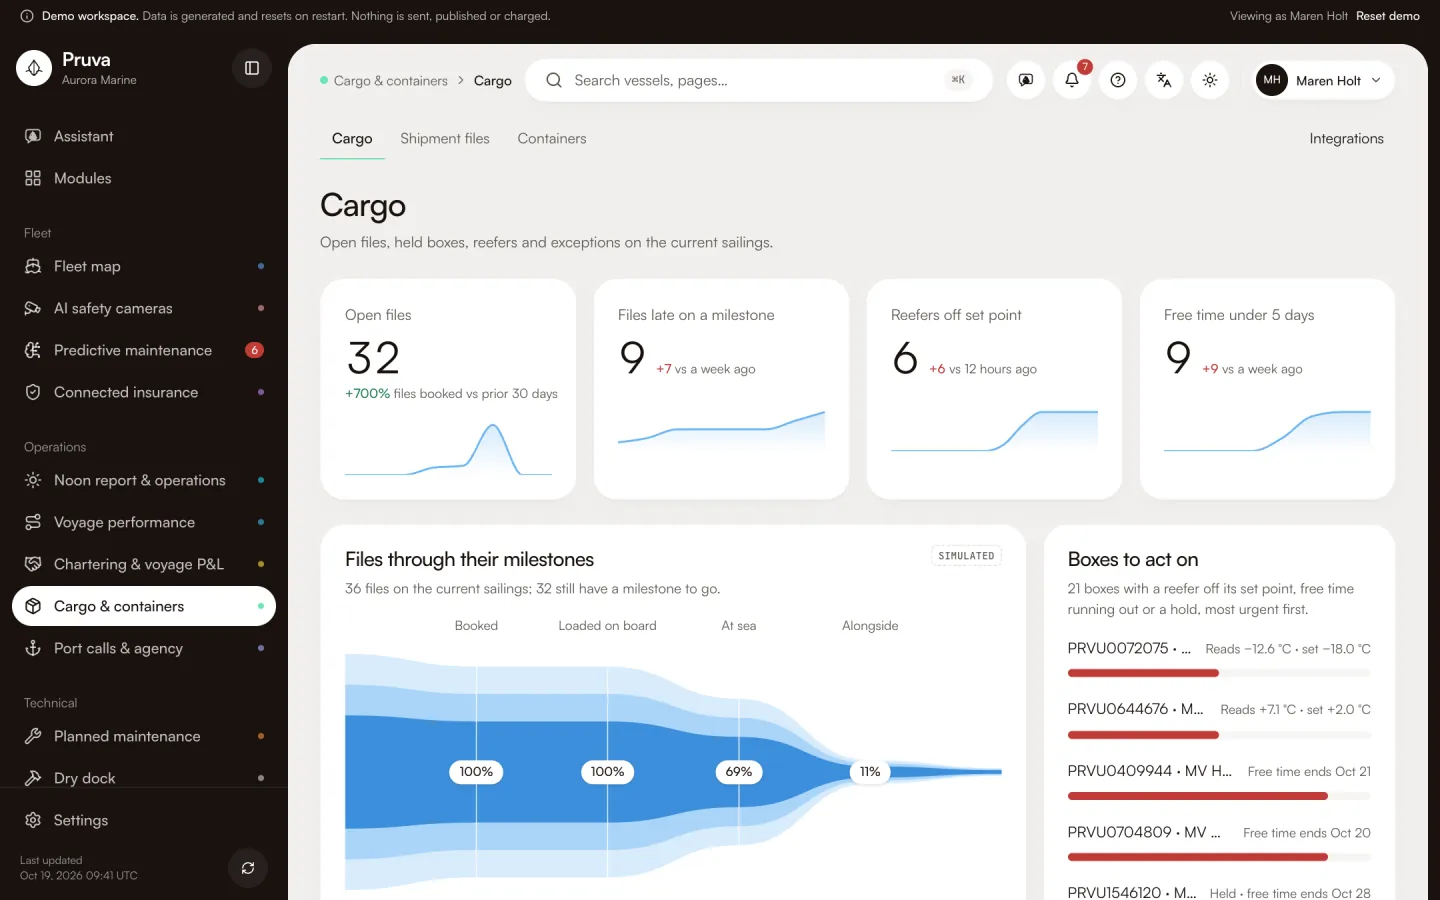Image resolution: width=1440 pixels, height=900 pixels.
Task: Open Predictive maintenance module
Action: tap(144, 350)
